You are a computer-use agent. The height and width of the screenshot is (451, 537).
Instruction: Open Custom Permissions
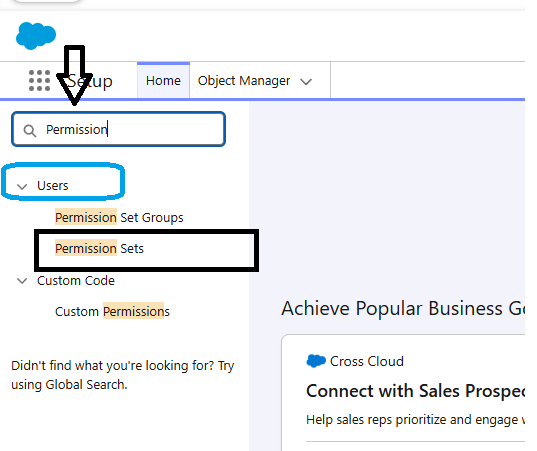point(112,311)
